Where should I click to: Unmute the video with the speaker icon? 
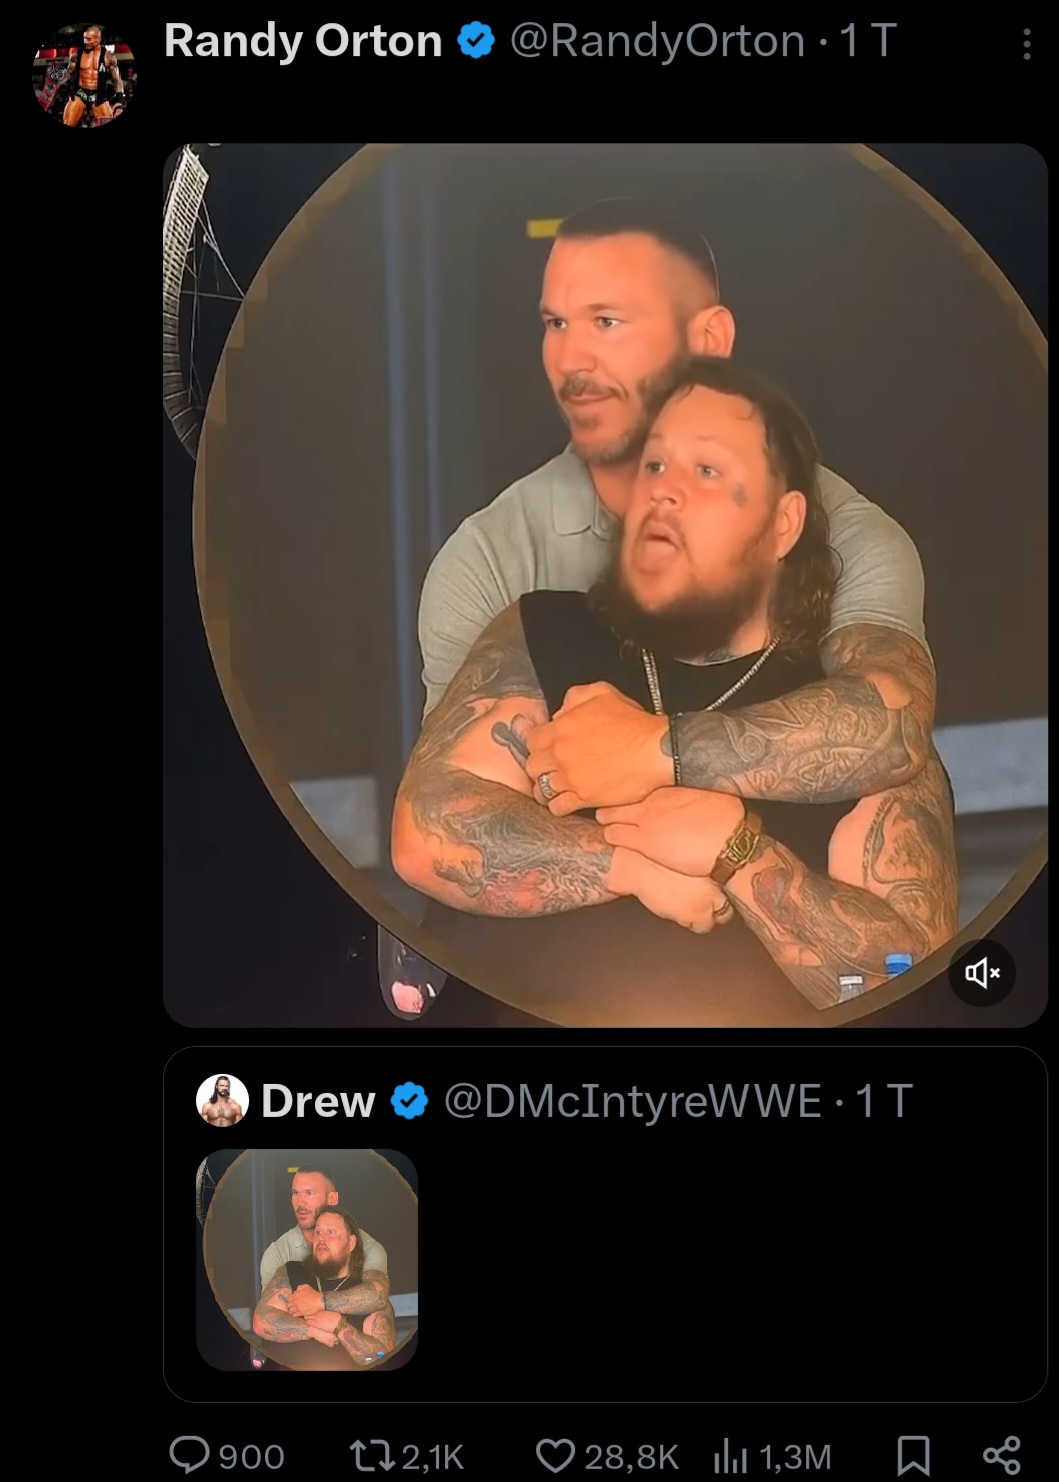pyautogui.click(x=982, y=972)
